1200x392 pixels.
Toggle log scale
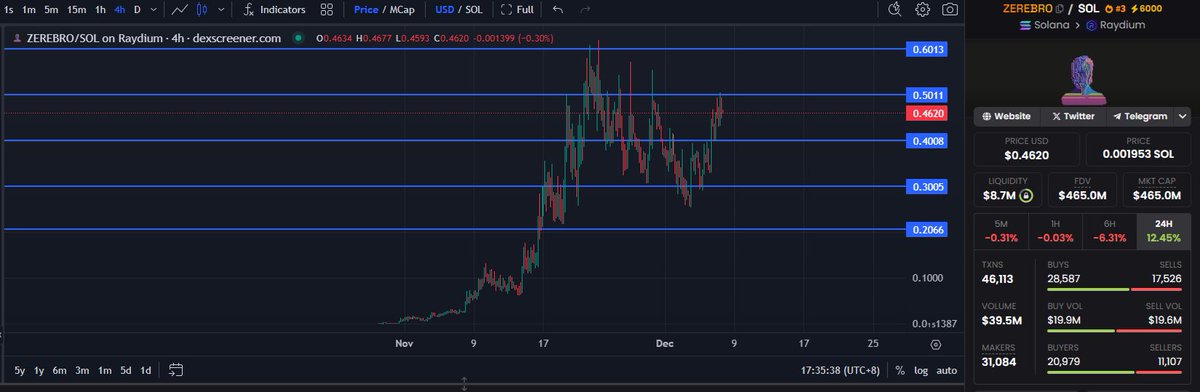[x=920, y=370]
